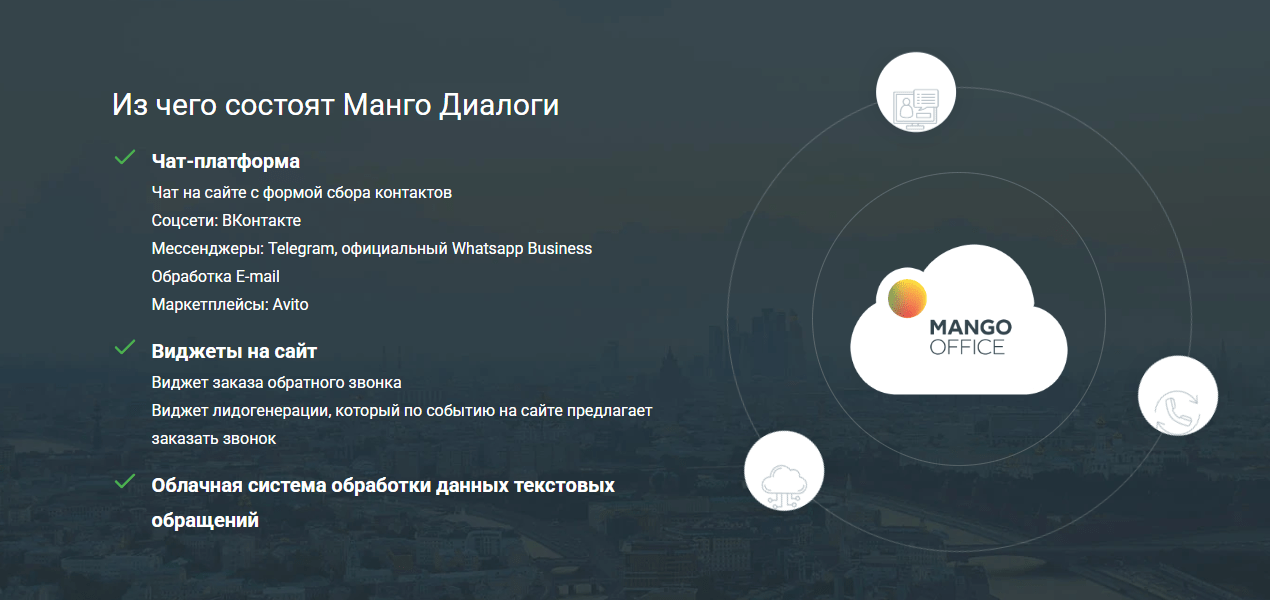The height and width of the screenshot is (600, 1270).
Task: Click the Виджеты на сайт subheading
Action: pos(234,352)
